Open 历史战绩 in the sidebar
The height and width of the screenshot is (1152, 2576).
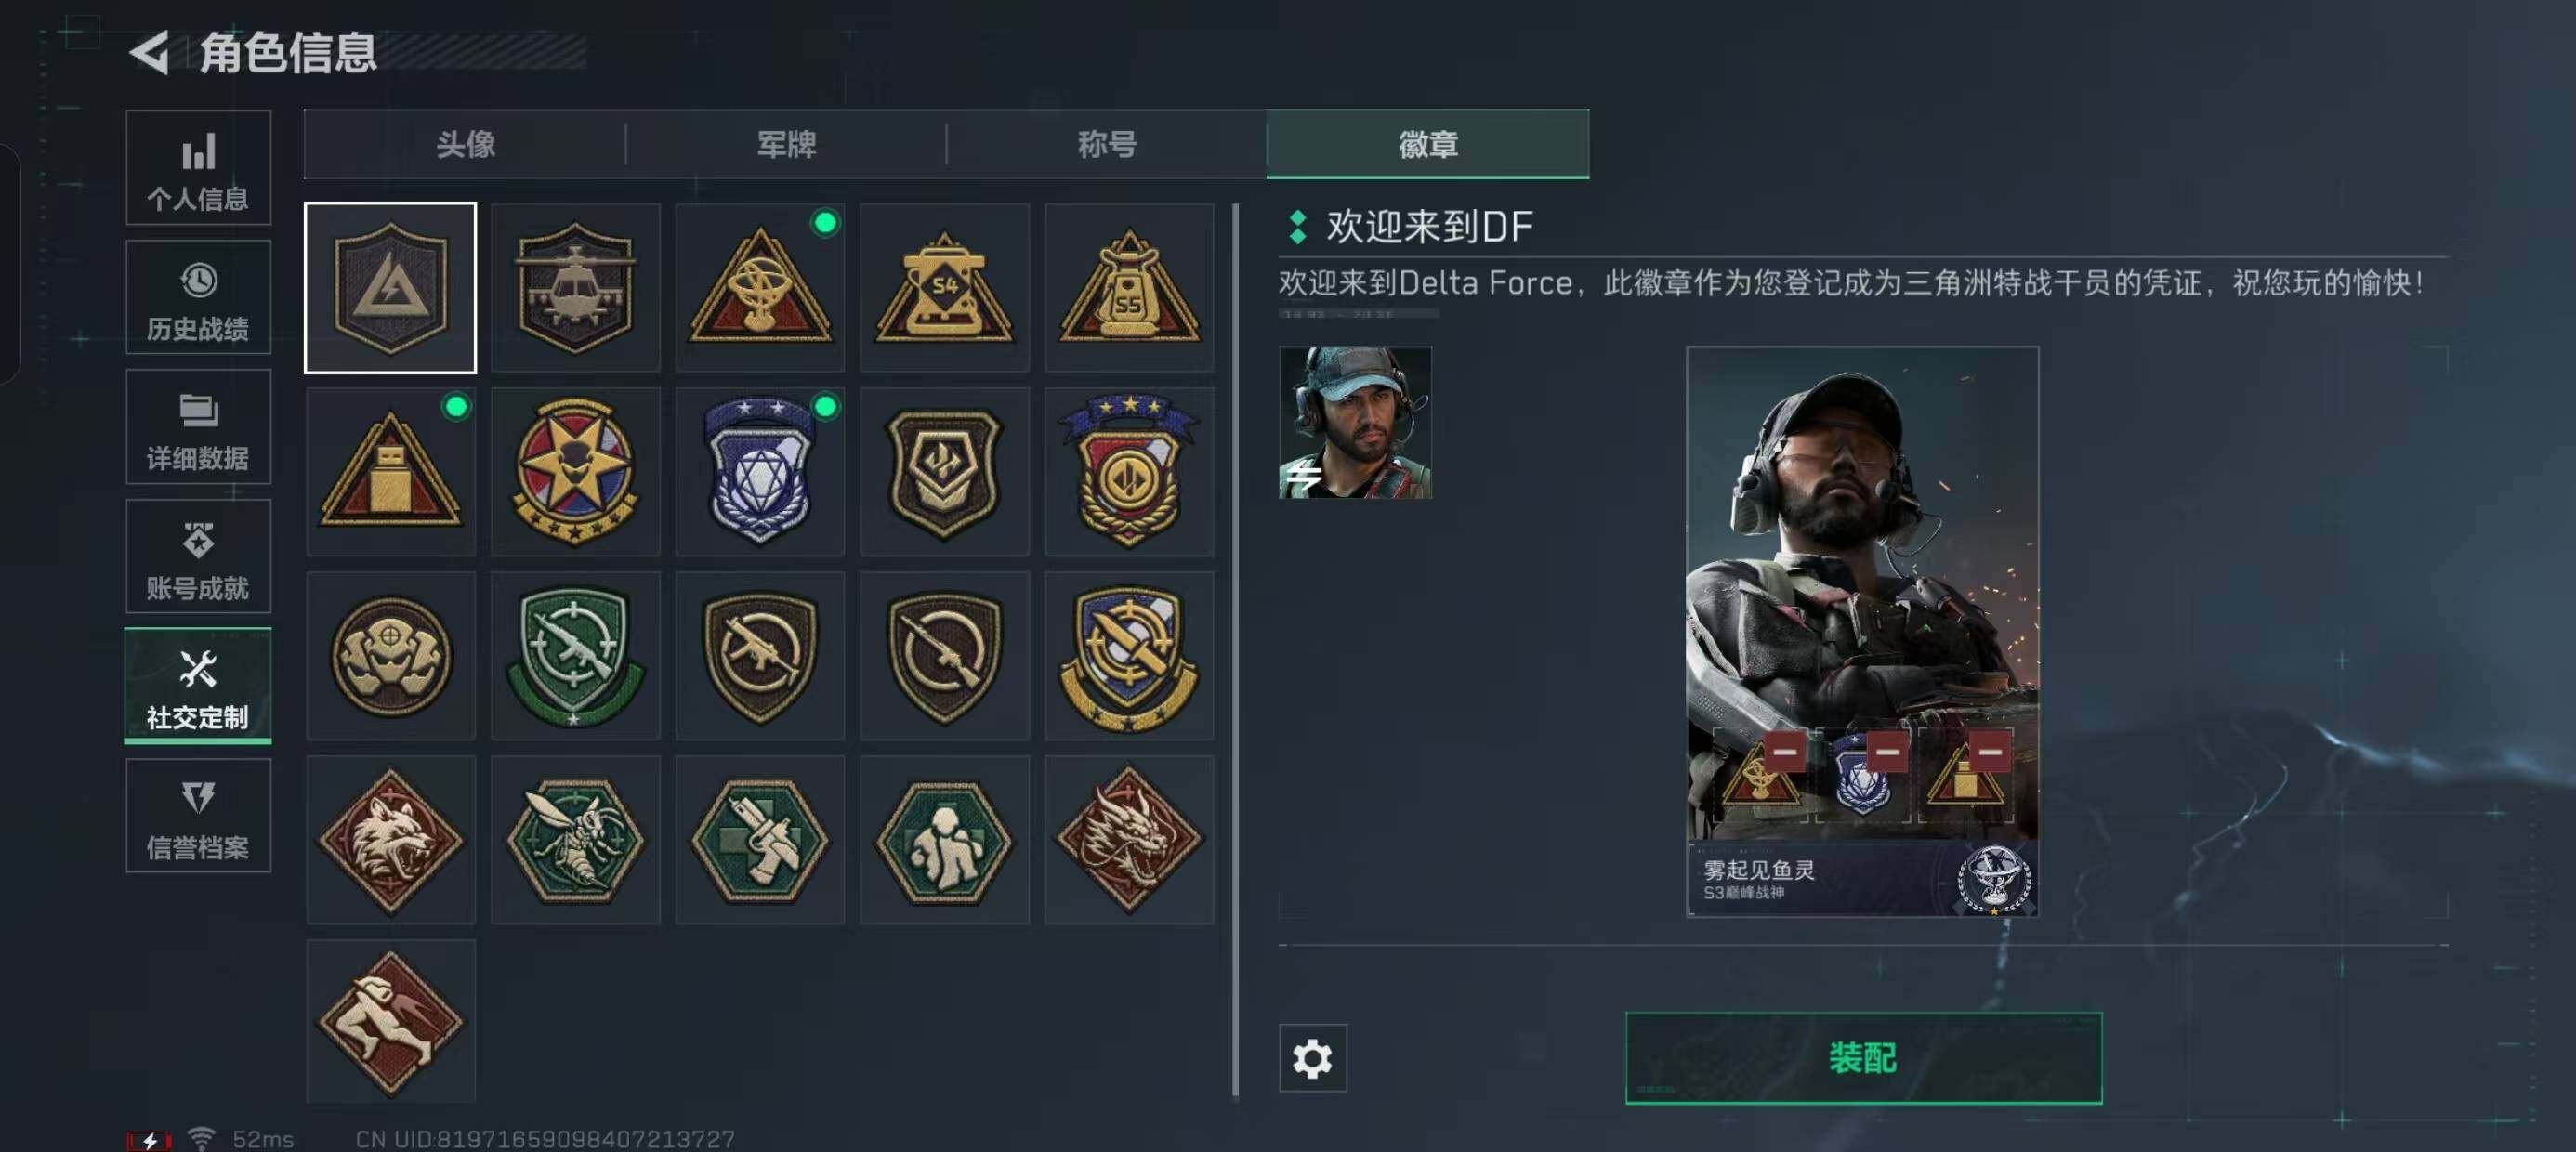(198, 297)
